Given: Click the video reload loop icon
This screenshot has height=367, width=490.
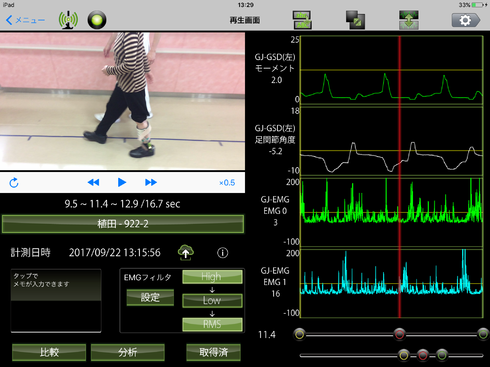Looking at the screenshot, I should click(x=14, y=183).
